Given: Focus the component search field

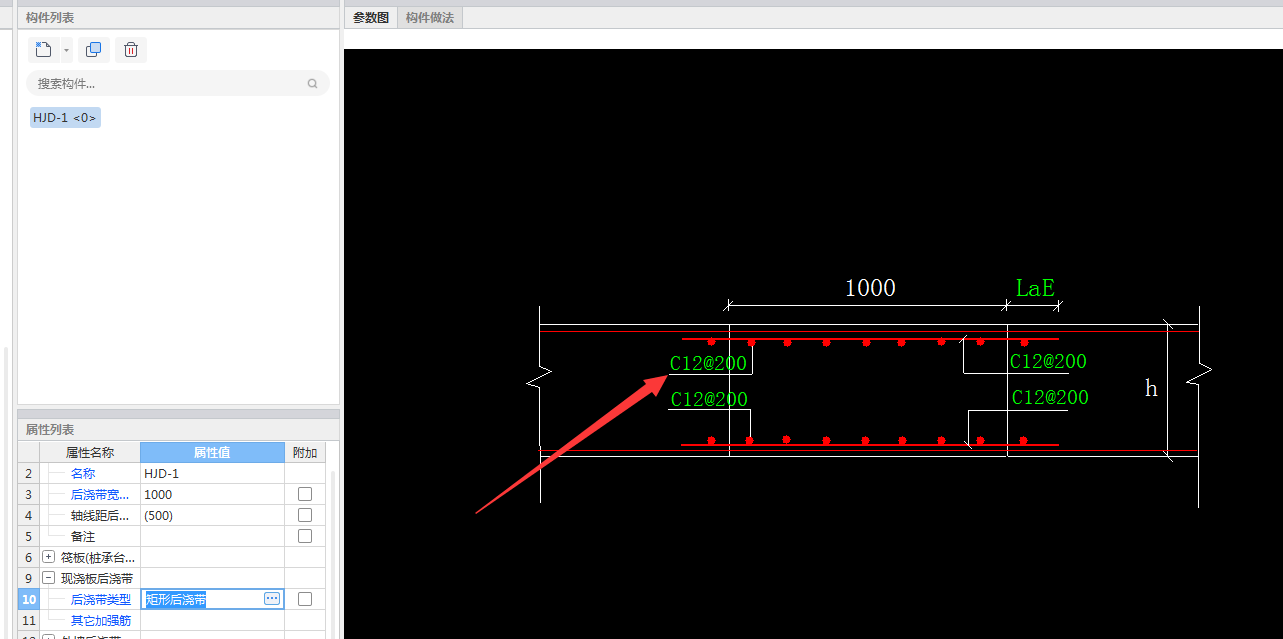Looking at the screenshot, I should click(178, 84).
